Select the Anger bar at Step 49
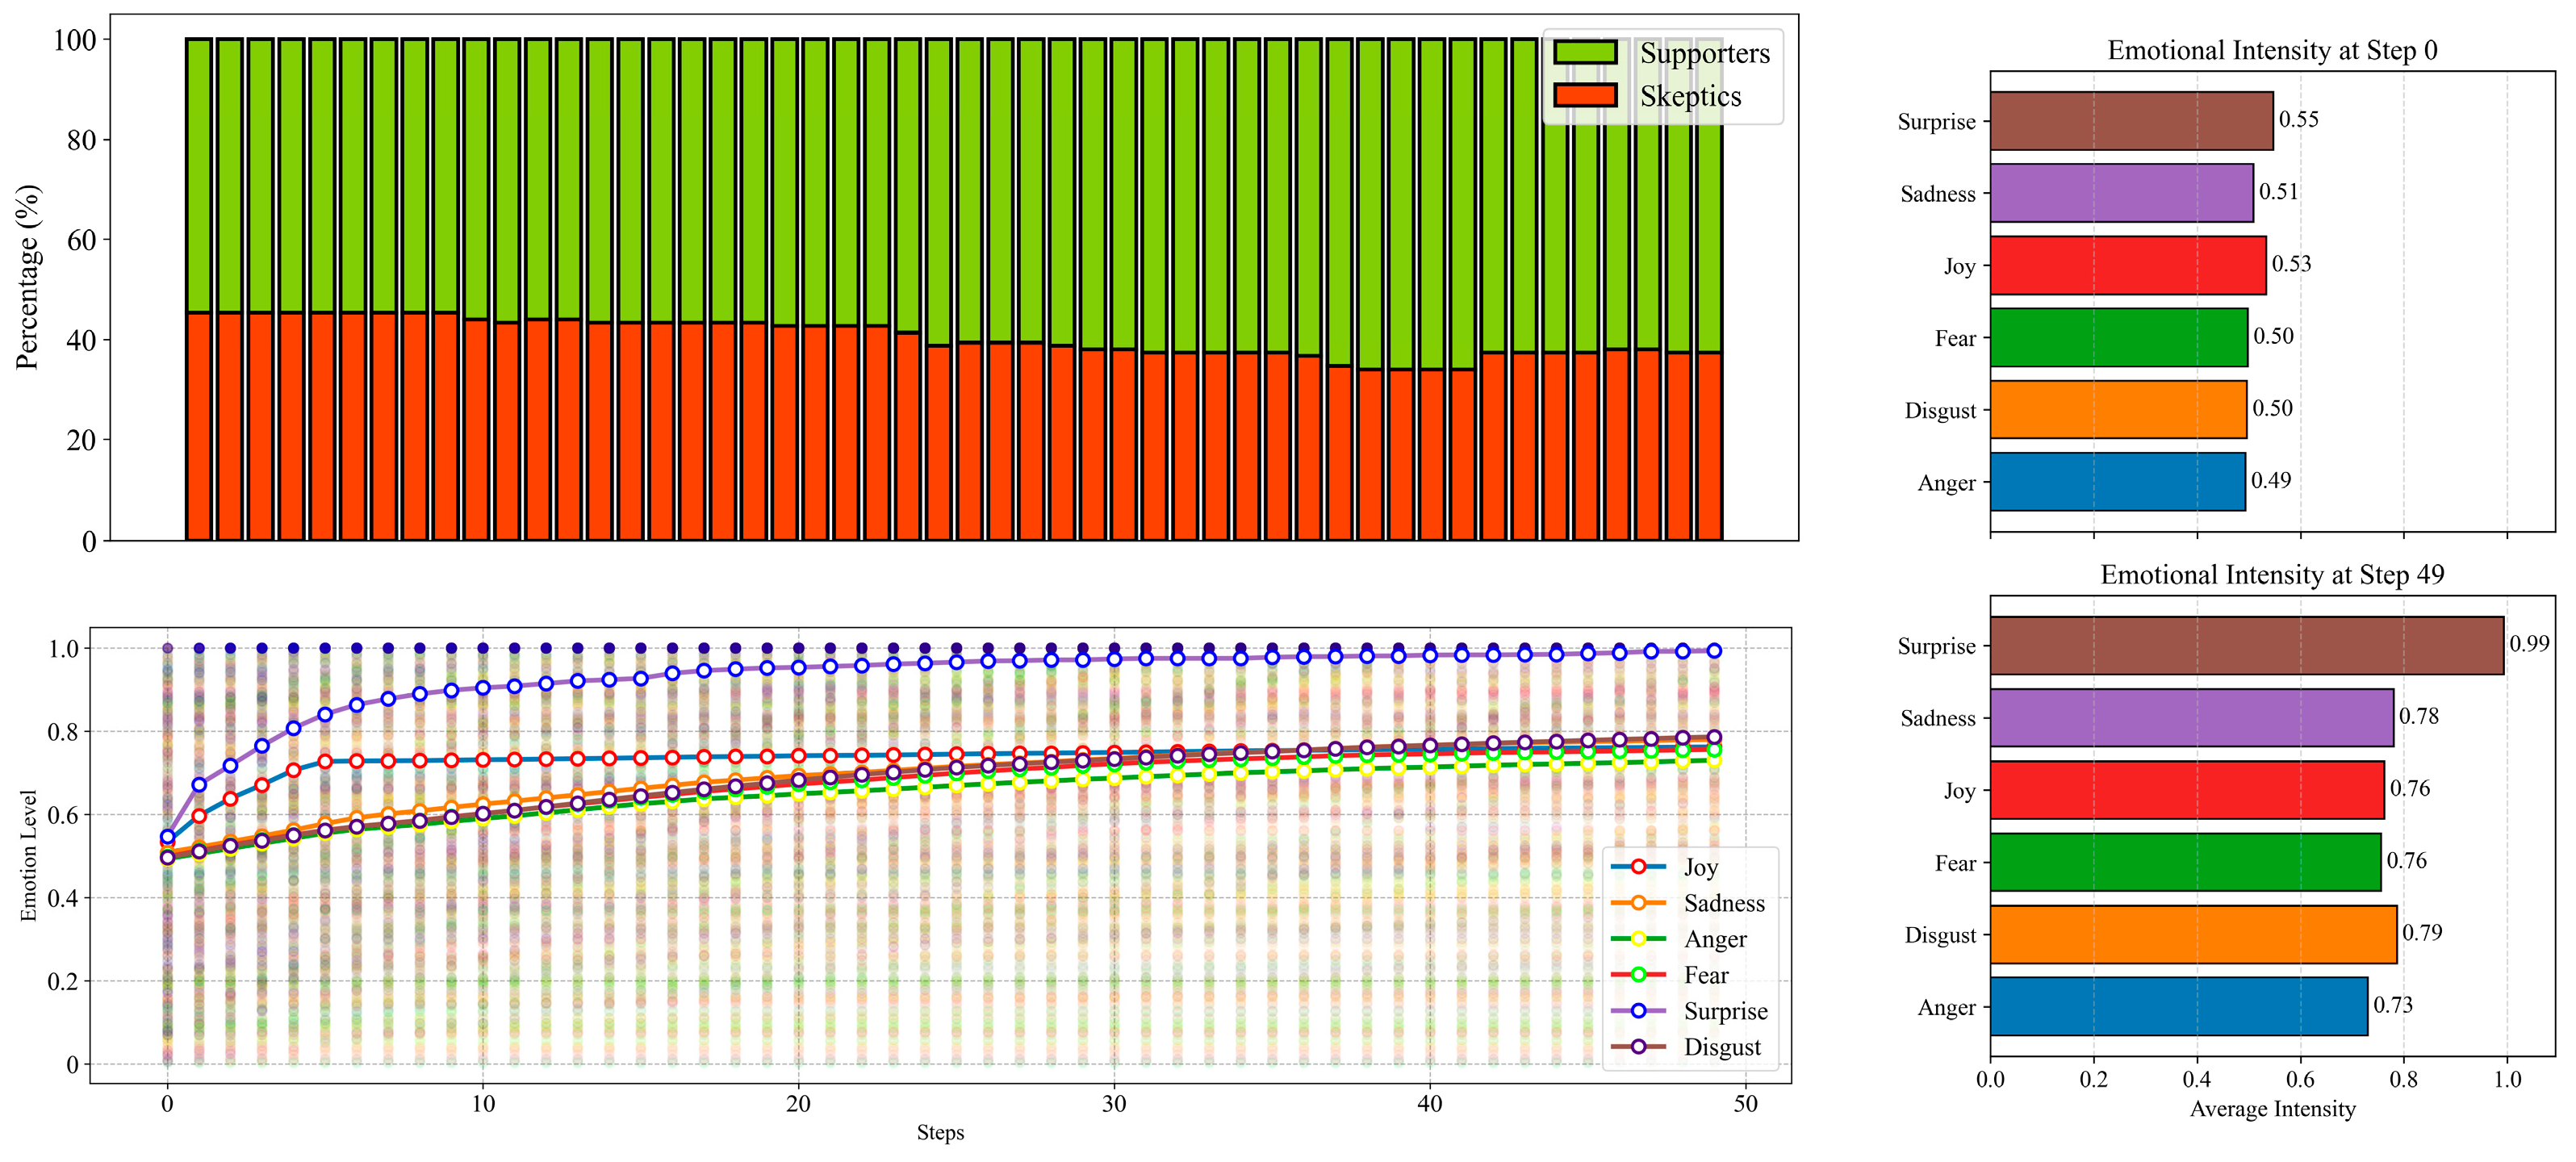The height and width of the screenshot is (1162, 2576). coord(2178,1006)
